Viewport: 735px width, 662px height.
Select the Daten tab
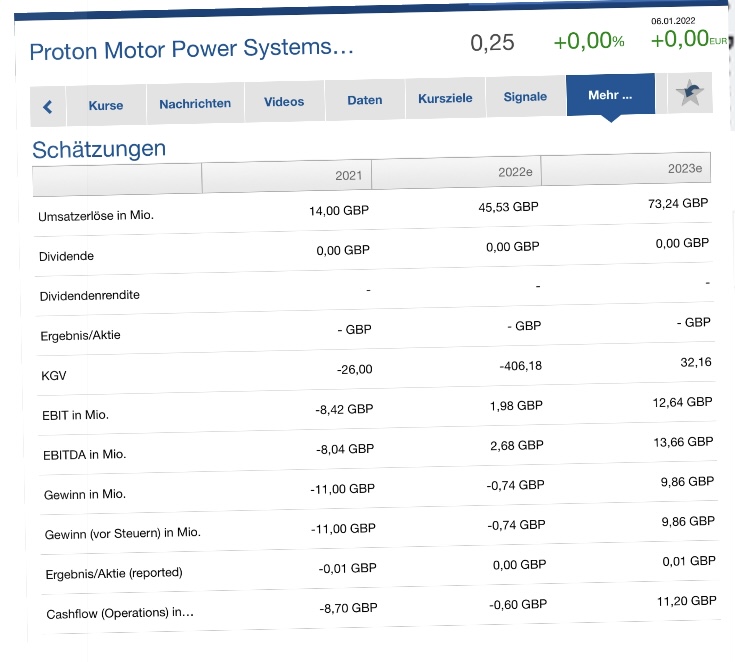pyautogui.click(x=365, y=100)
